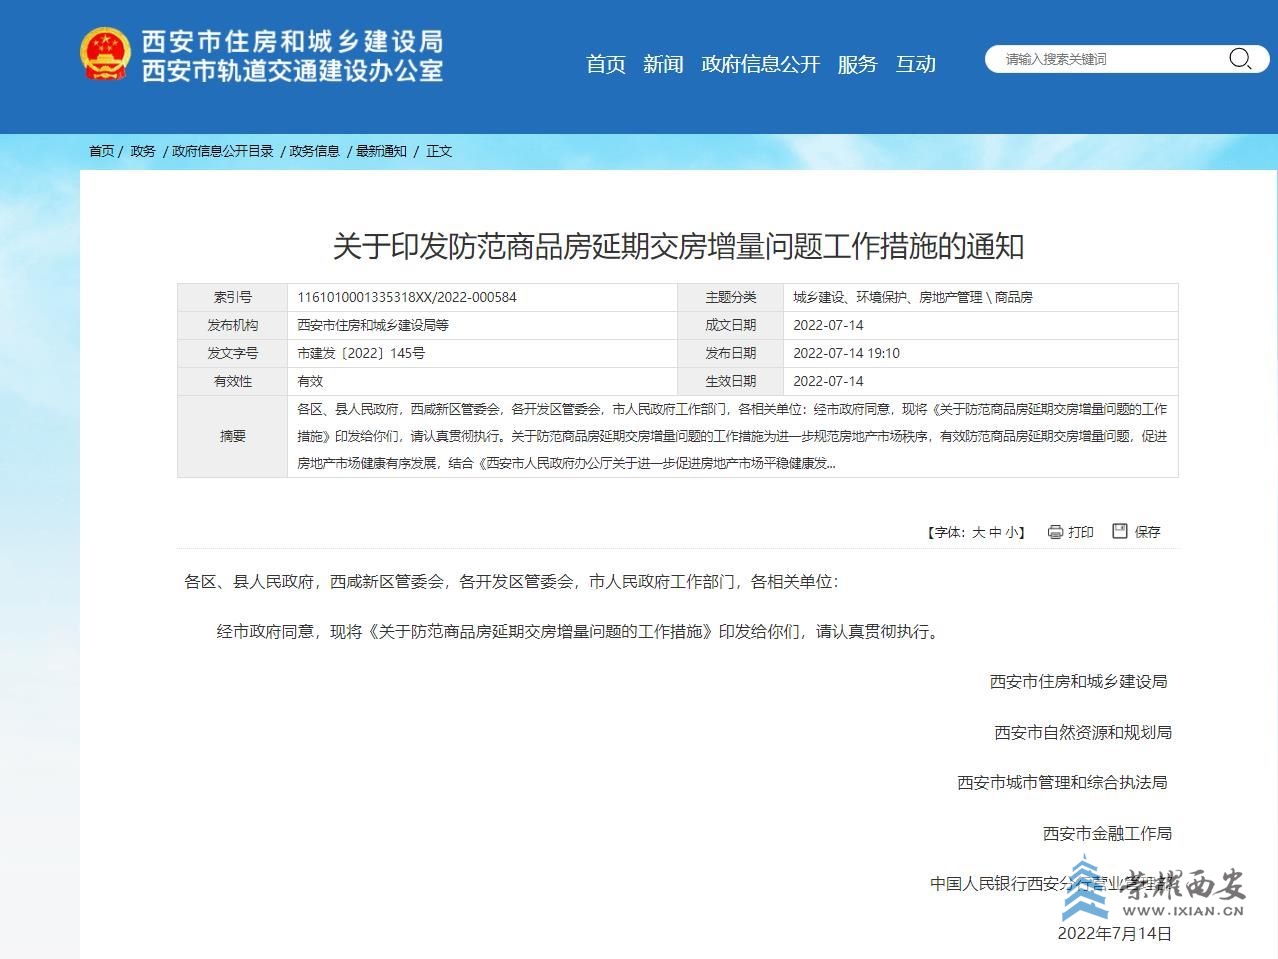Viewport: 1278px width, 959px height.
Task: Go to 政务 in the breadcrumb
Action: (x=143, y=151)
